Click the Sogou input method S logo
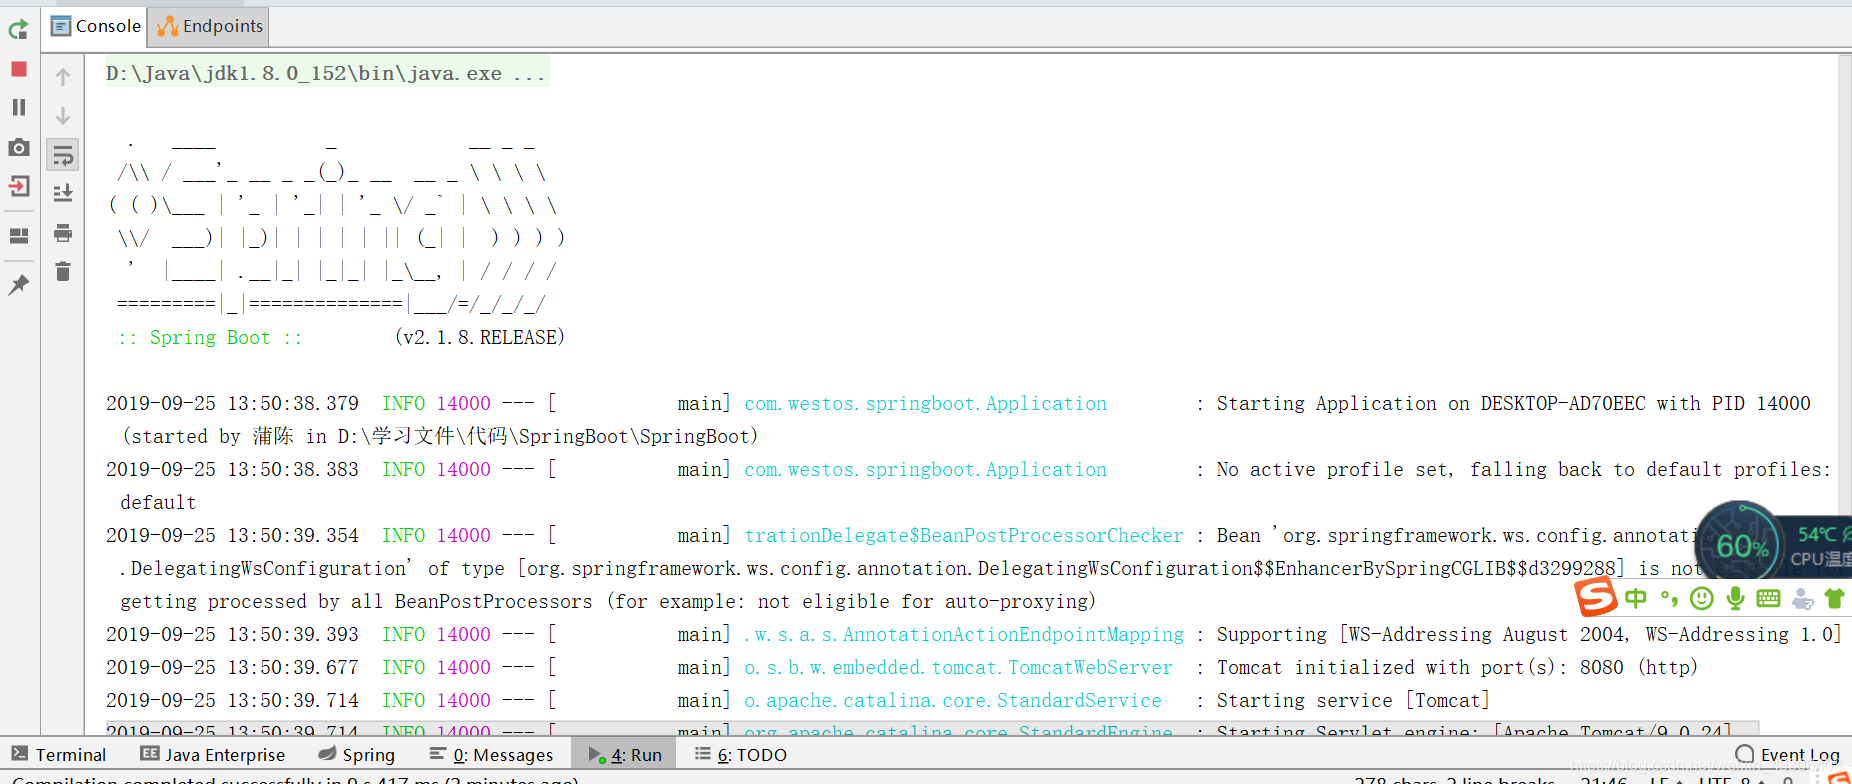The width and height of the screenshot is (1852, 784). pos(1596,598)
